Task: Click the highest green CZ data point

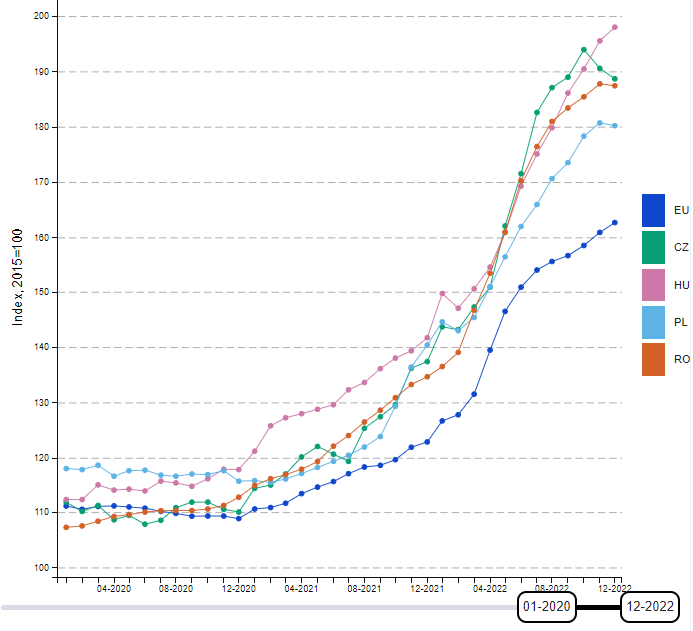Action: click(x=584, y=49)
